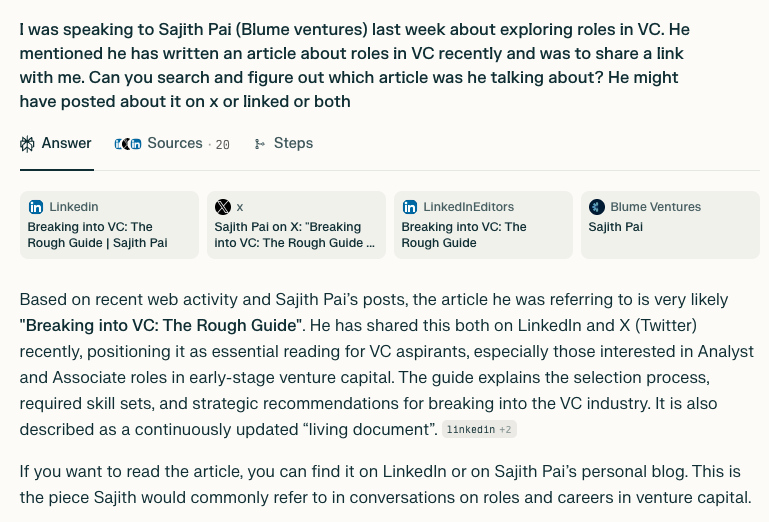Click the Perplexity Answer tab icon
Viewport: 769px width, 522px height.
click(27, 144)
